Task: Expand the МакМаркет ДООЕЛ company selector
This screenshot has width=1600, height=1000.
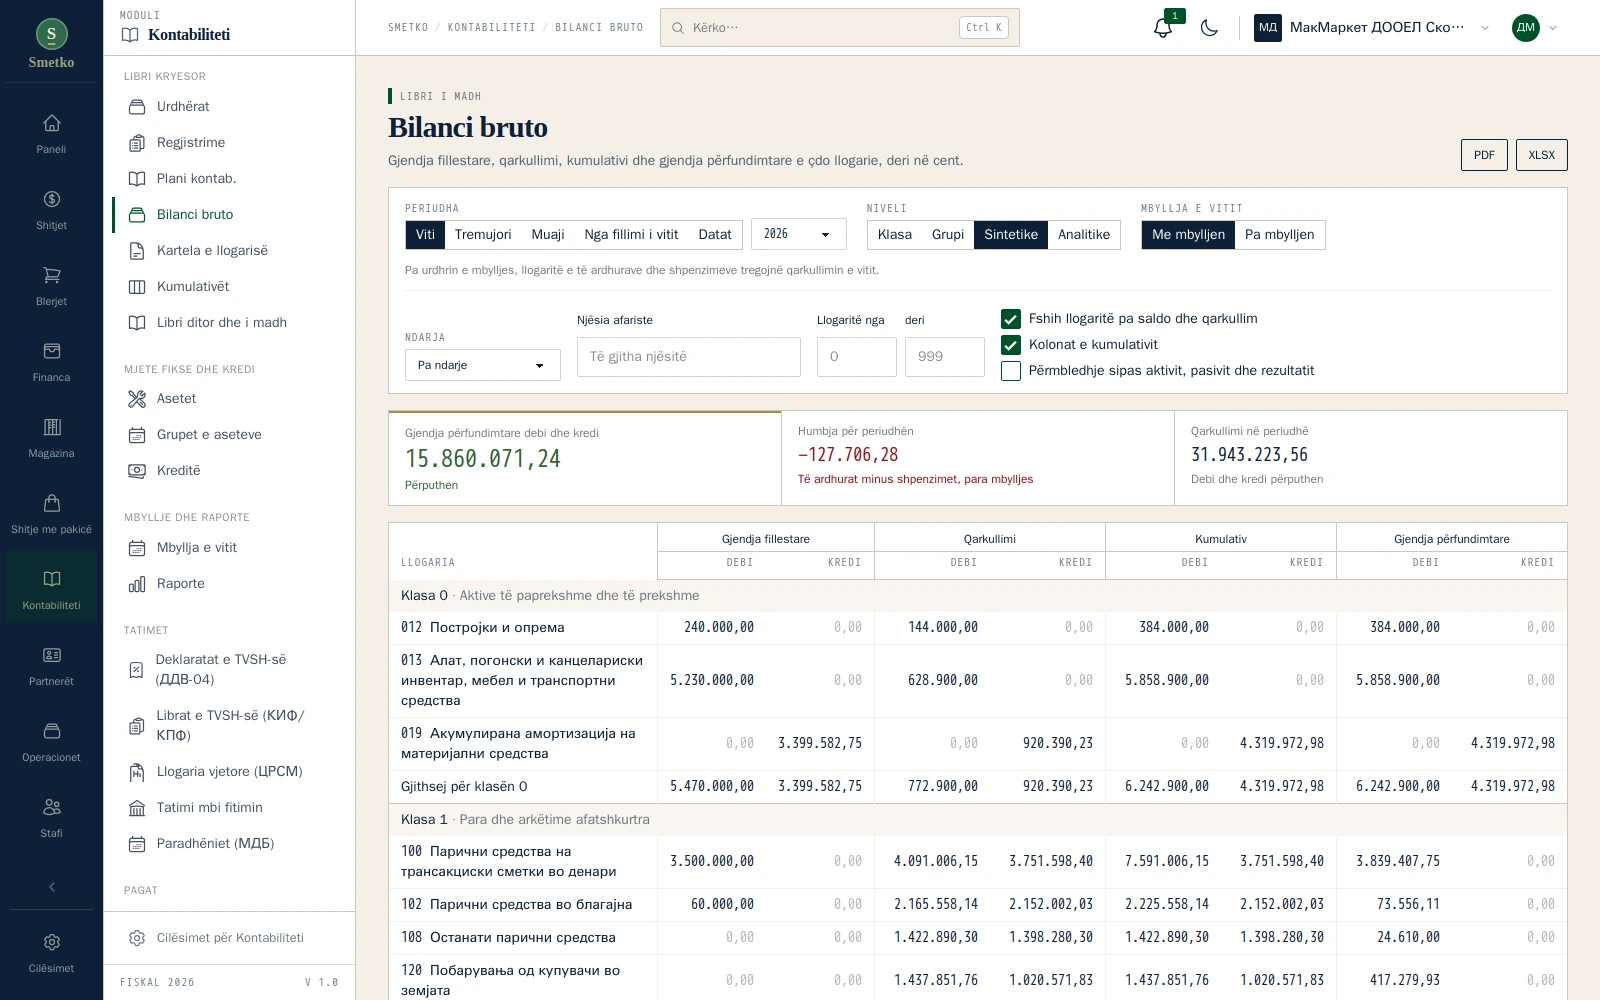Action: tap(1373, 28)
